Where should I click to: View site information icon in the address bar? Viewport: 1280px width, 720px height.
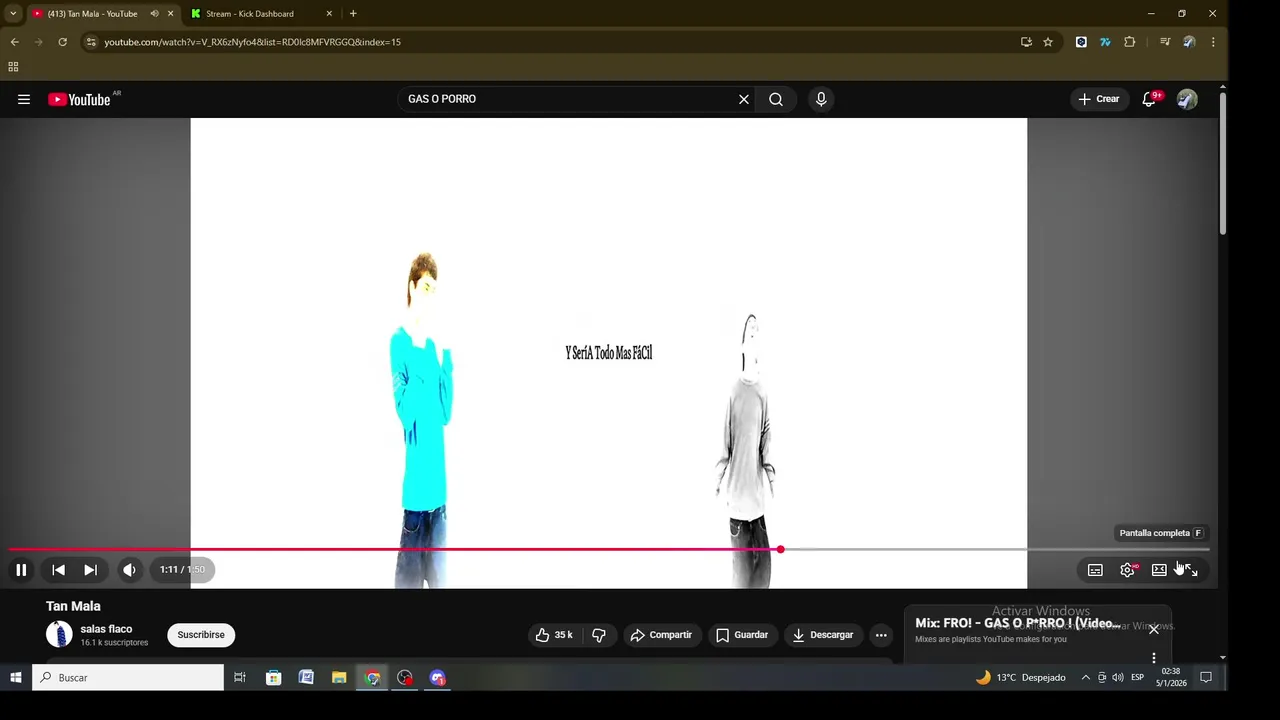point(91,42)
